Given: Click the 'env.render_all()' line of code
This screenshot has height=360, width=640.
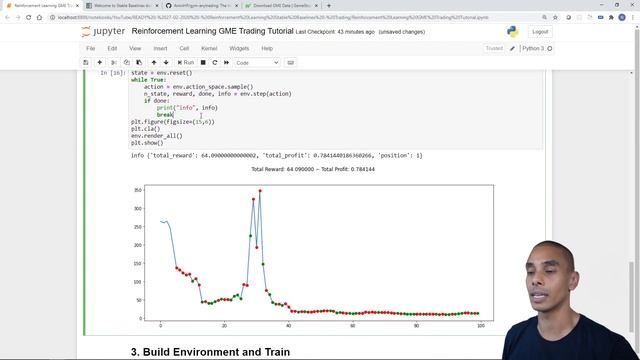Looking at the screenshot, I should (x=157, y=136).
